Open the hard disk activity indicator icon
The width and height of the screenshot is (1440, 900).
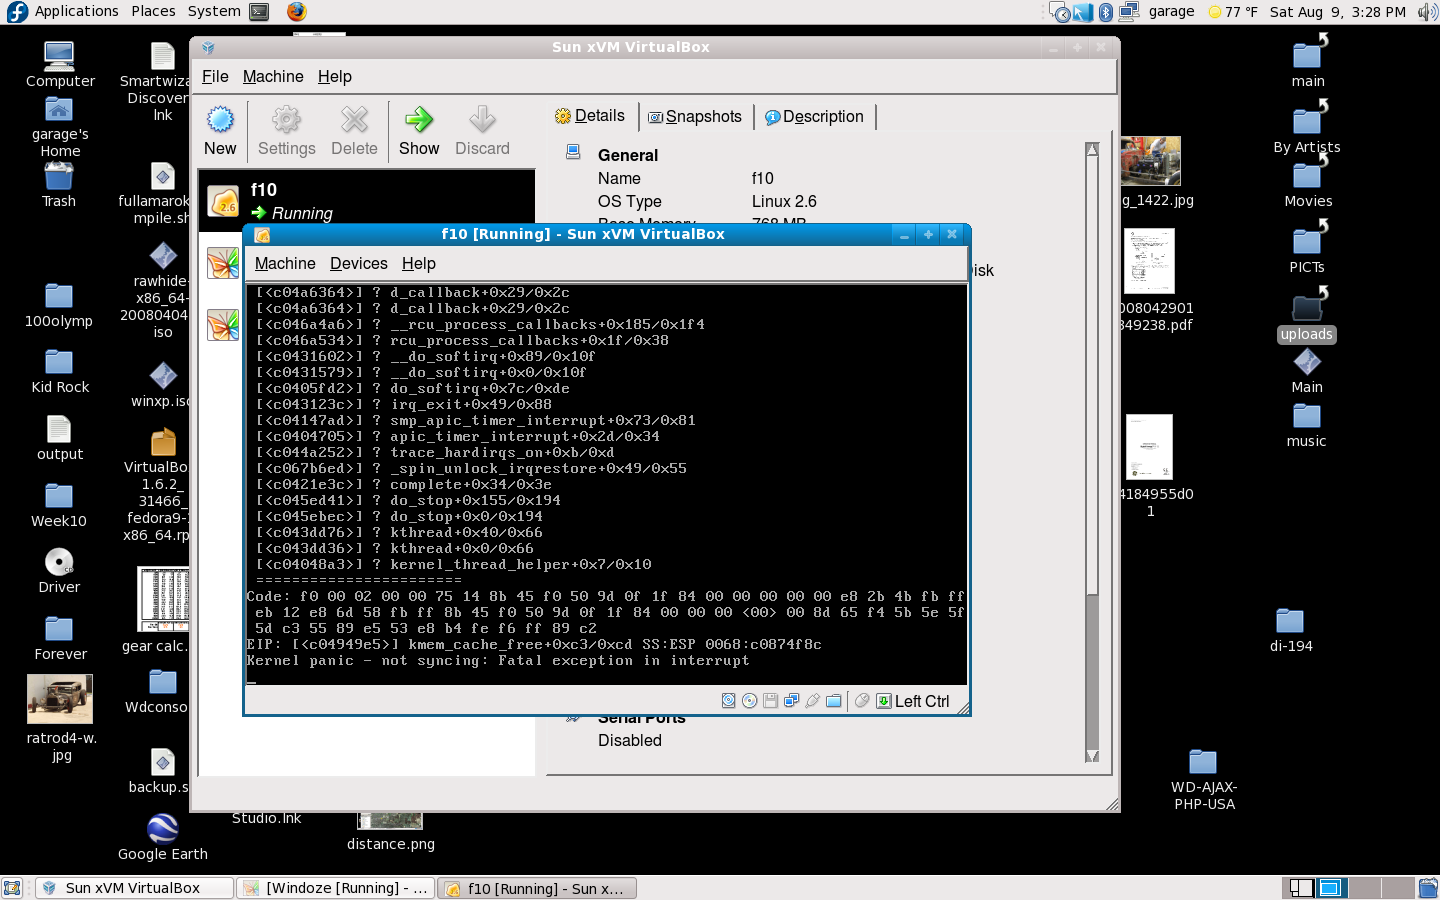(729, 701)
